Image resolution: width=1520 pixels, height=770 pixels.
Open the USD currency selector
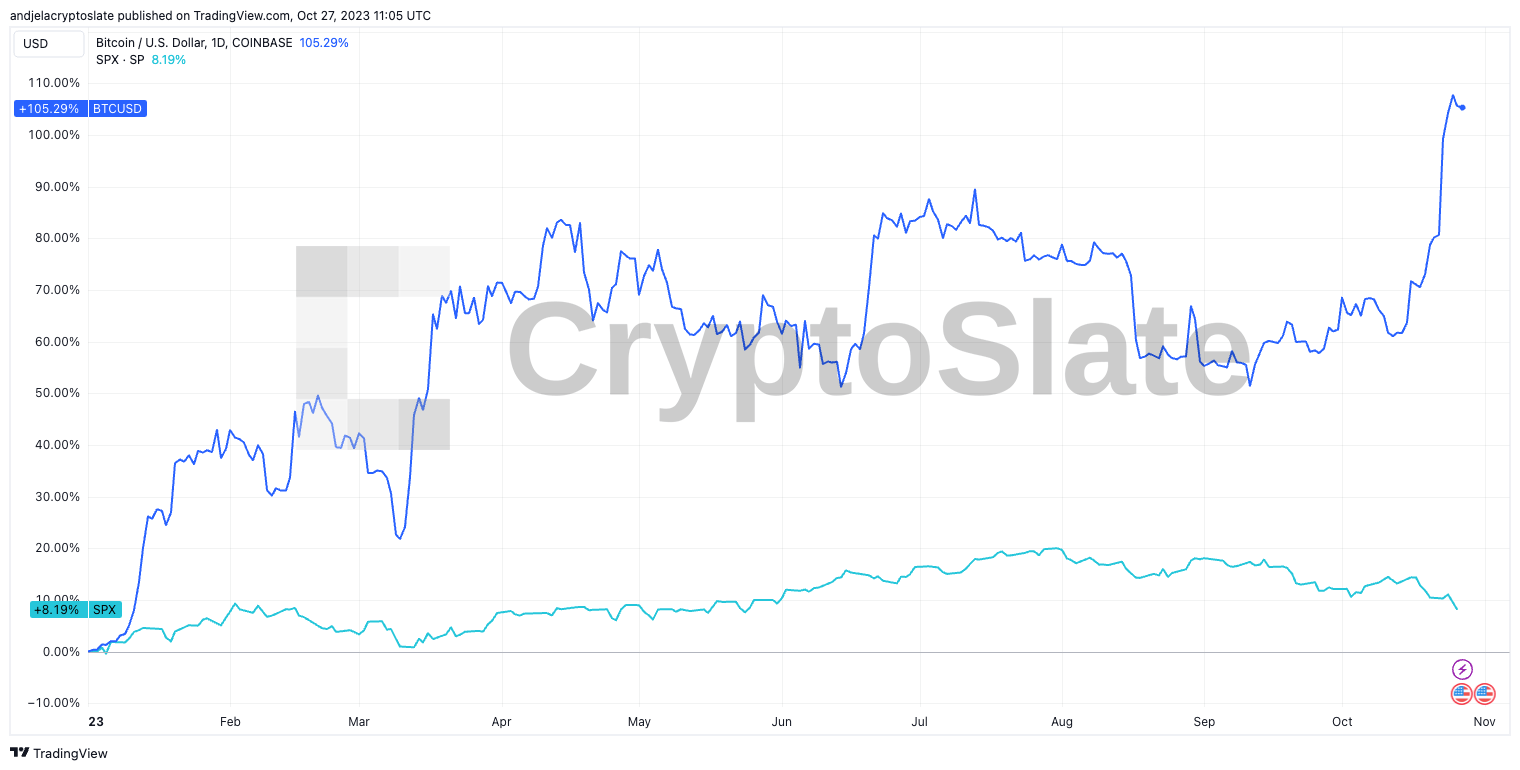click(x=48, y=43)
